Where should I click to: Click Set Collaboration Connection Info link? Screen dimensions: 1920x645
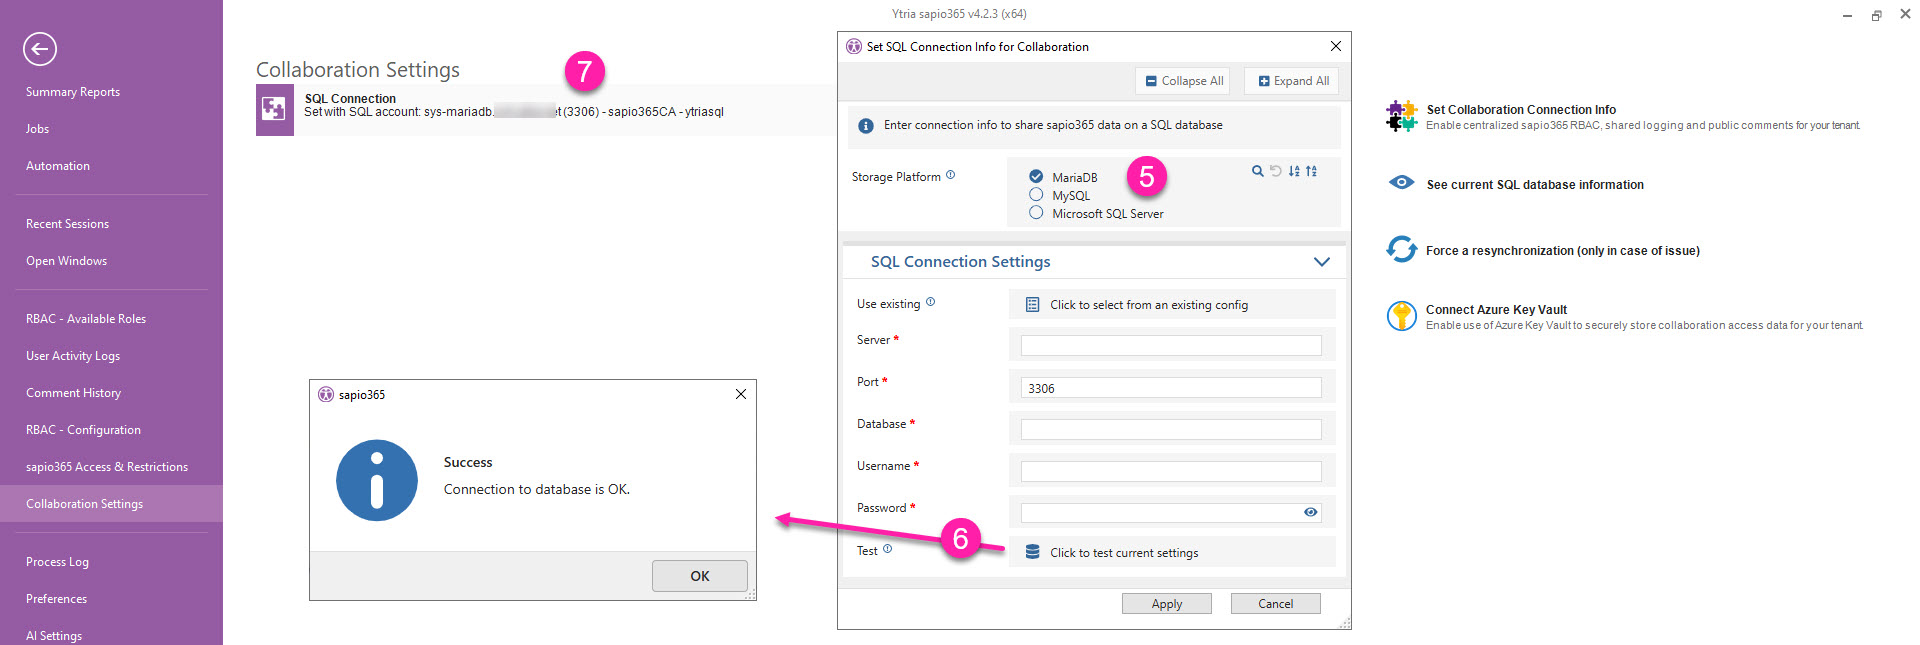click(x=1521, y=110)
